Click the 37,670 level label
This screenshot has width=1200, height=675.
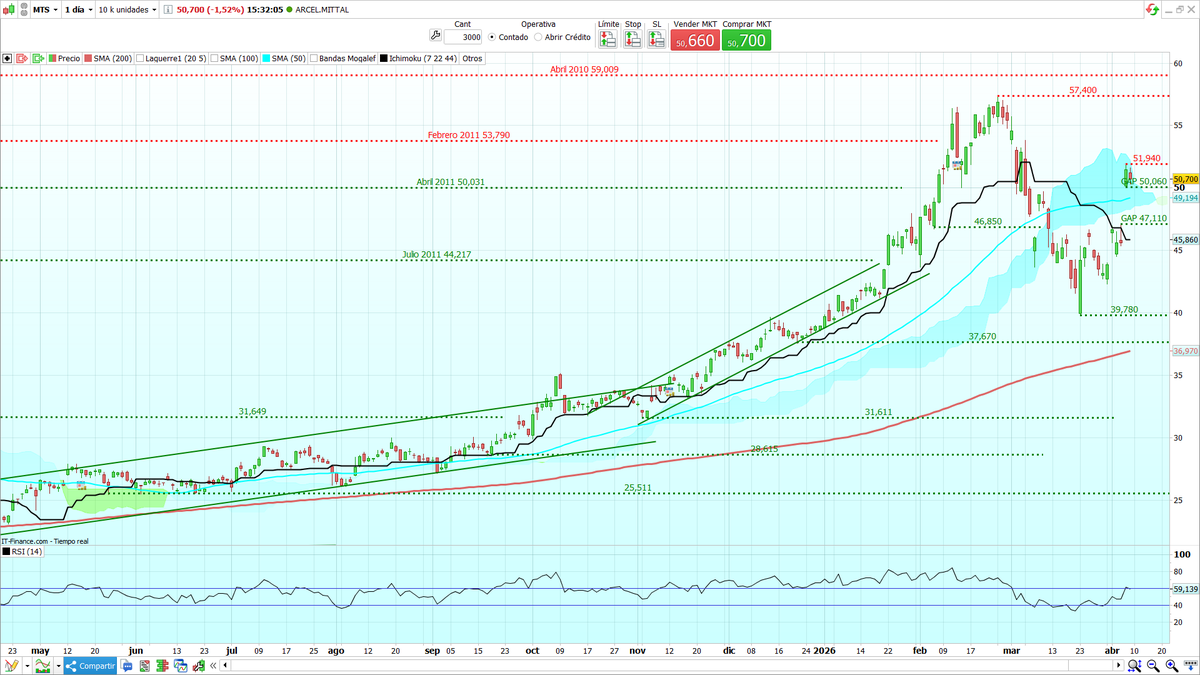(x=982, y=337)
